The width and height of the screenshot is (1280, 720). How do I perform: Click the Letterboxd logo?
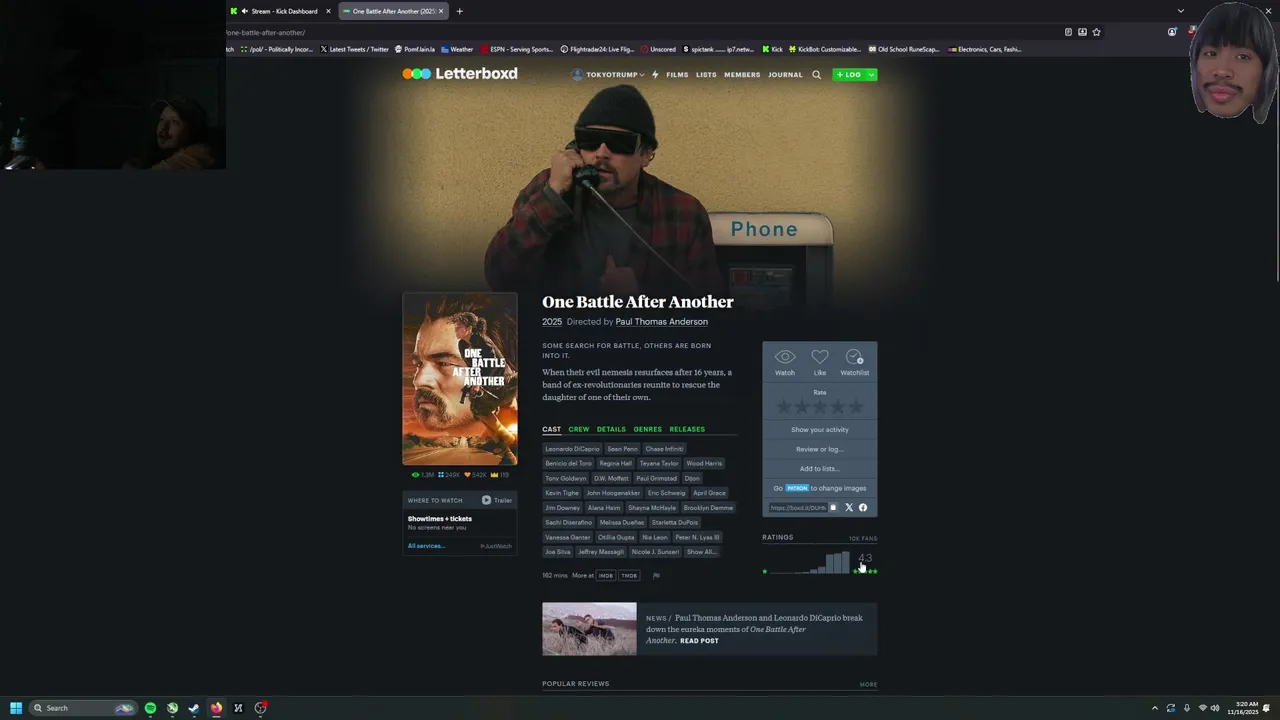(460, 74)
